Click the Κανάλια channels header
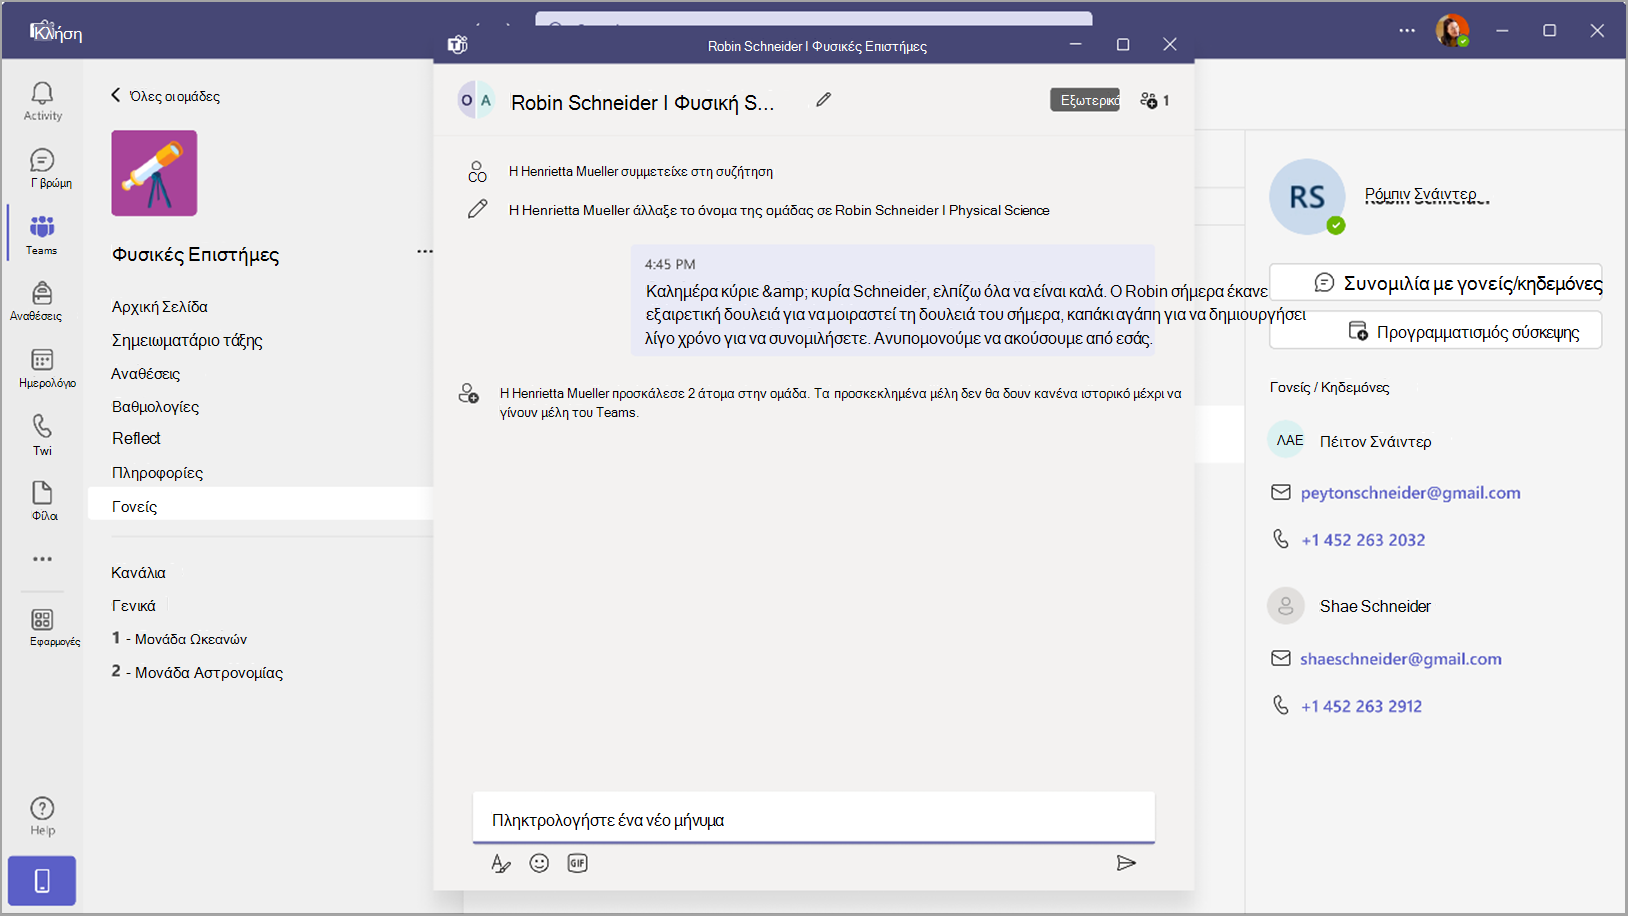The width and height of the screenshot is (1628, 916). (138, 573)
